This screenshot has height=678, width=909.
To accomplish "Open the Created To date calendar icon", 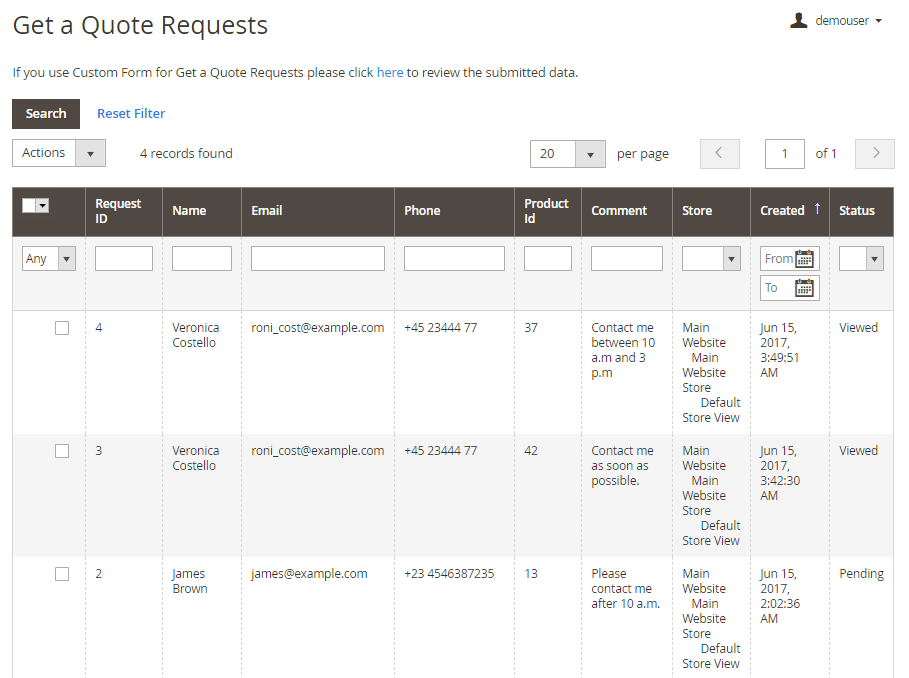I will 804,288.
